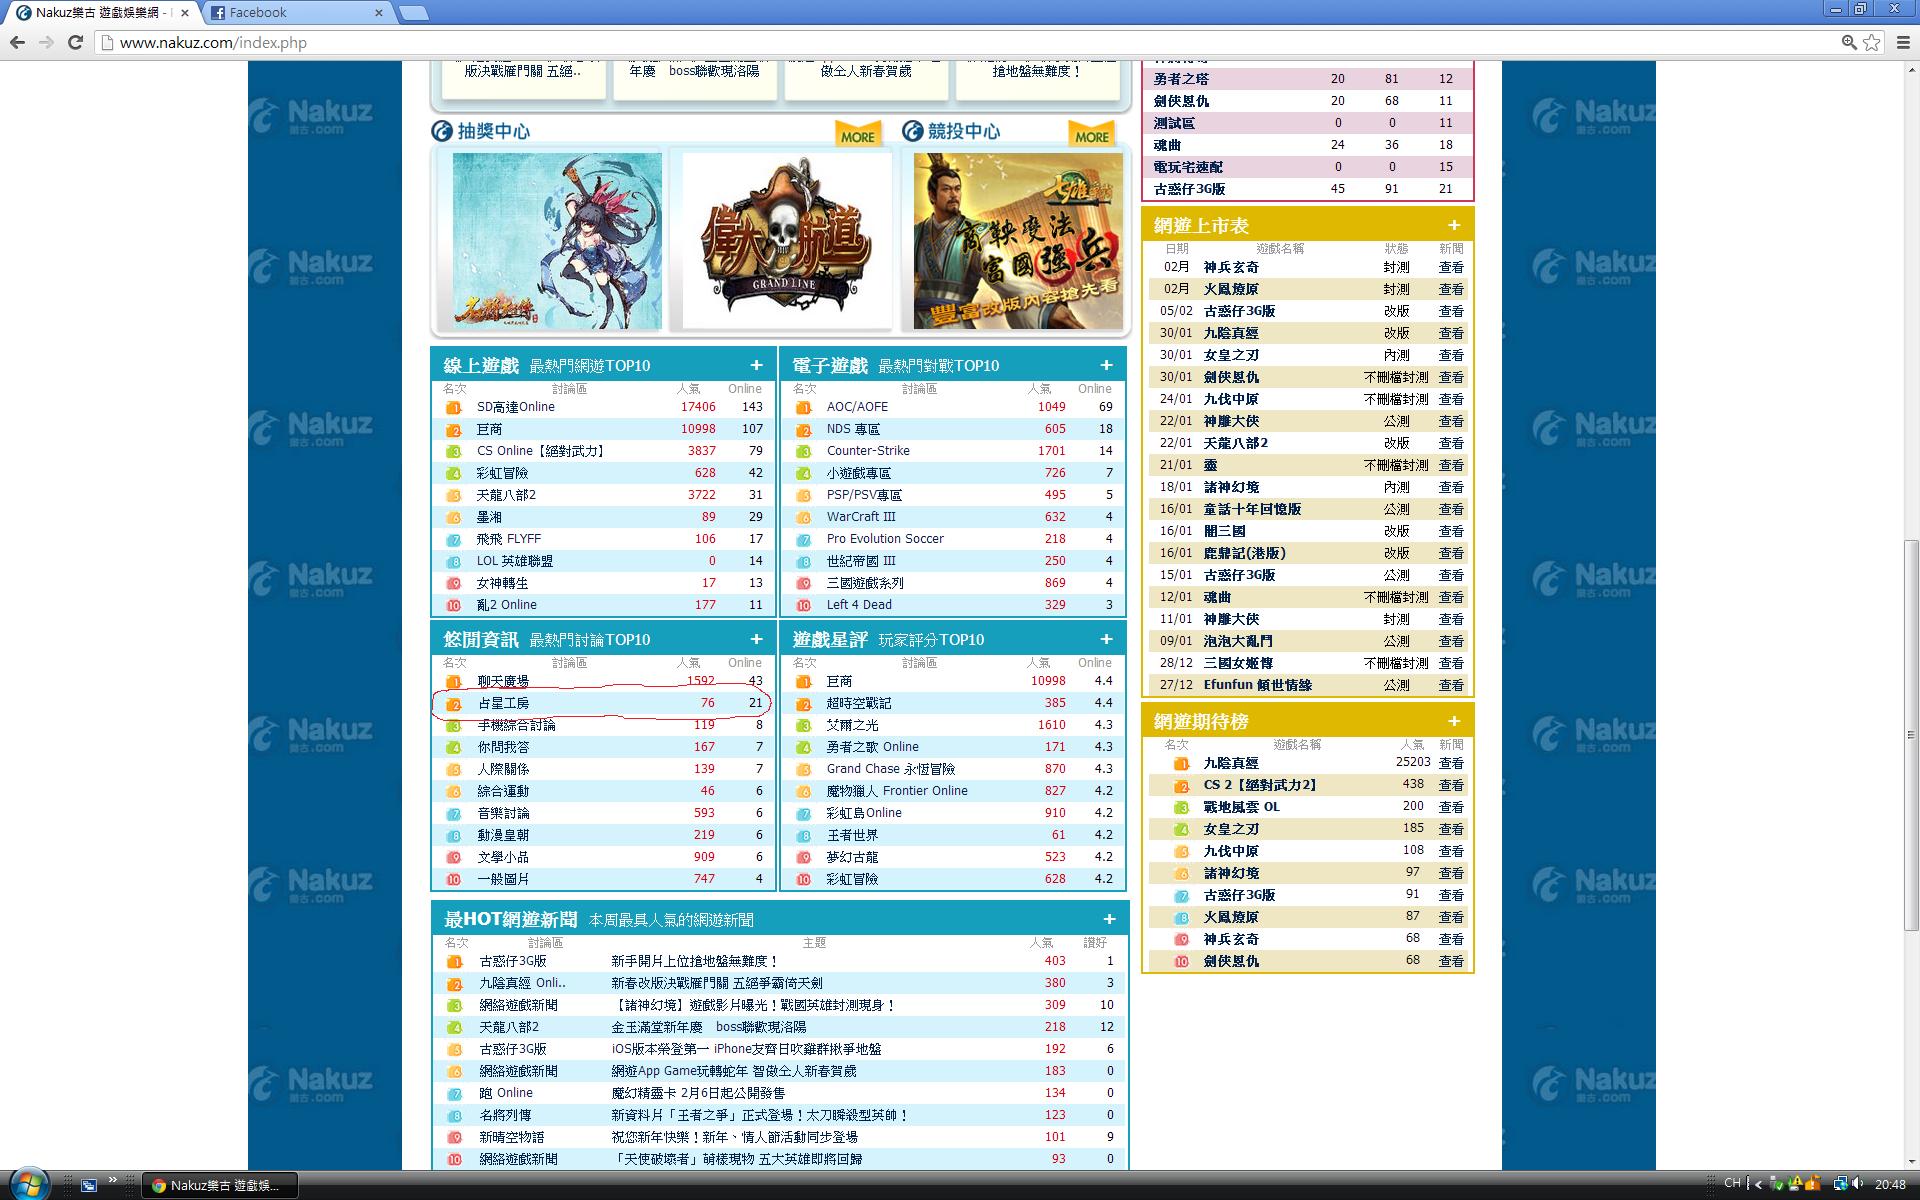Open the anime girl lottery thumbnail

557,241
